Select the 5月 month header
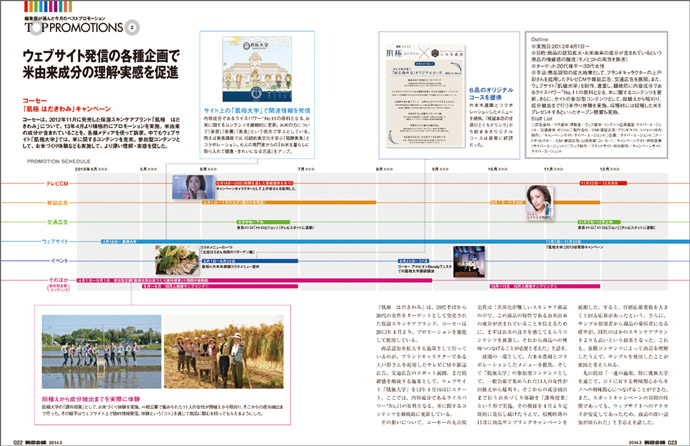 (x=148, y=169)
